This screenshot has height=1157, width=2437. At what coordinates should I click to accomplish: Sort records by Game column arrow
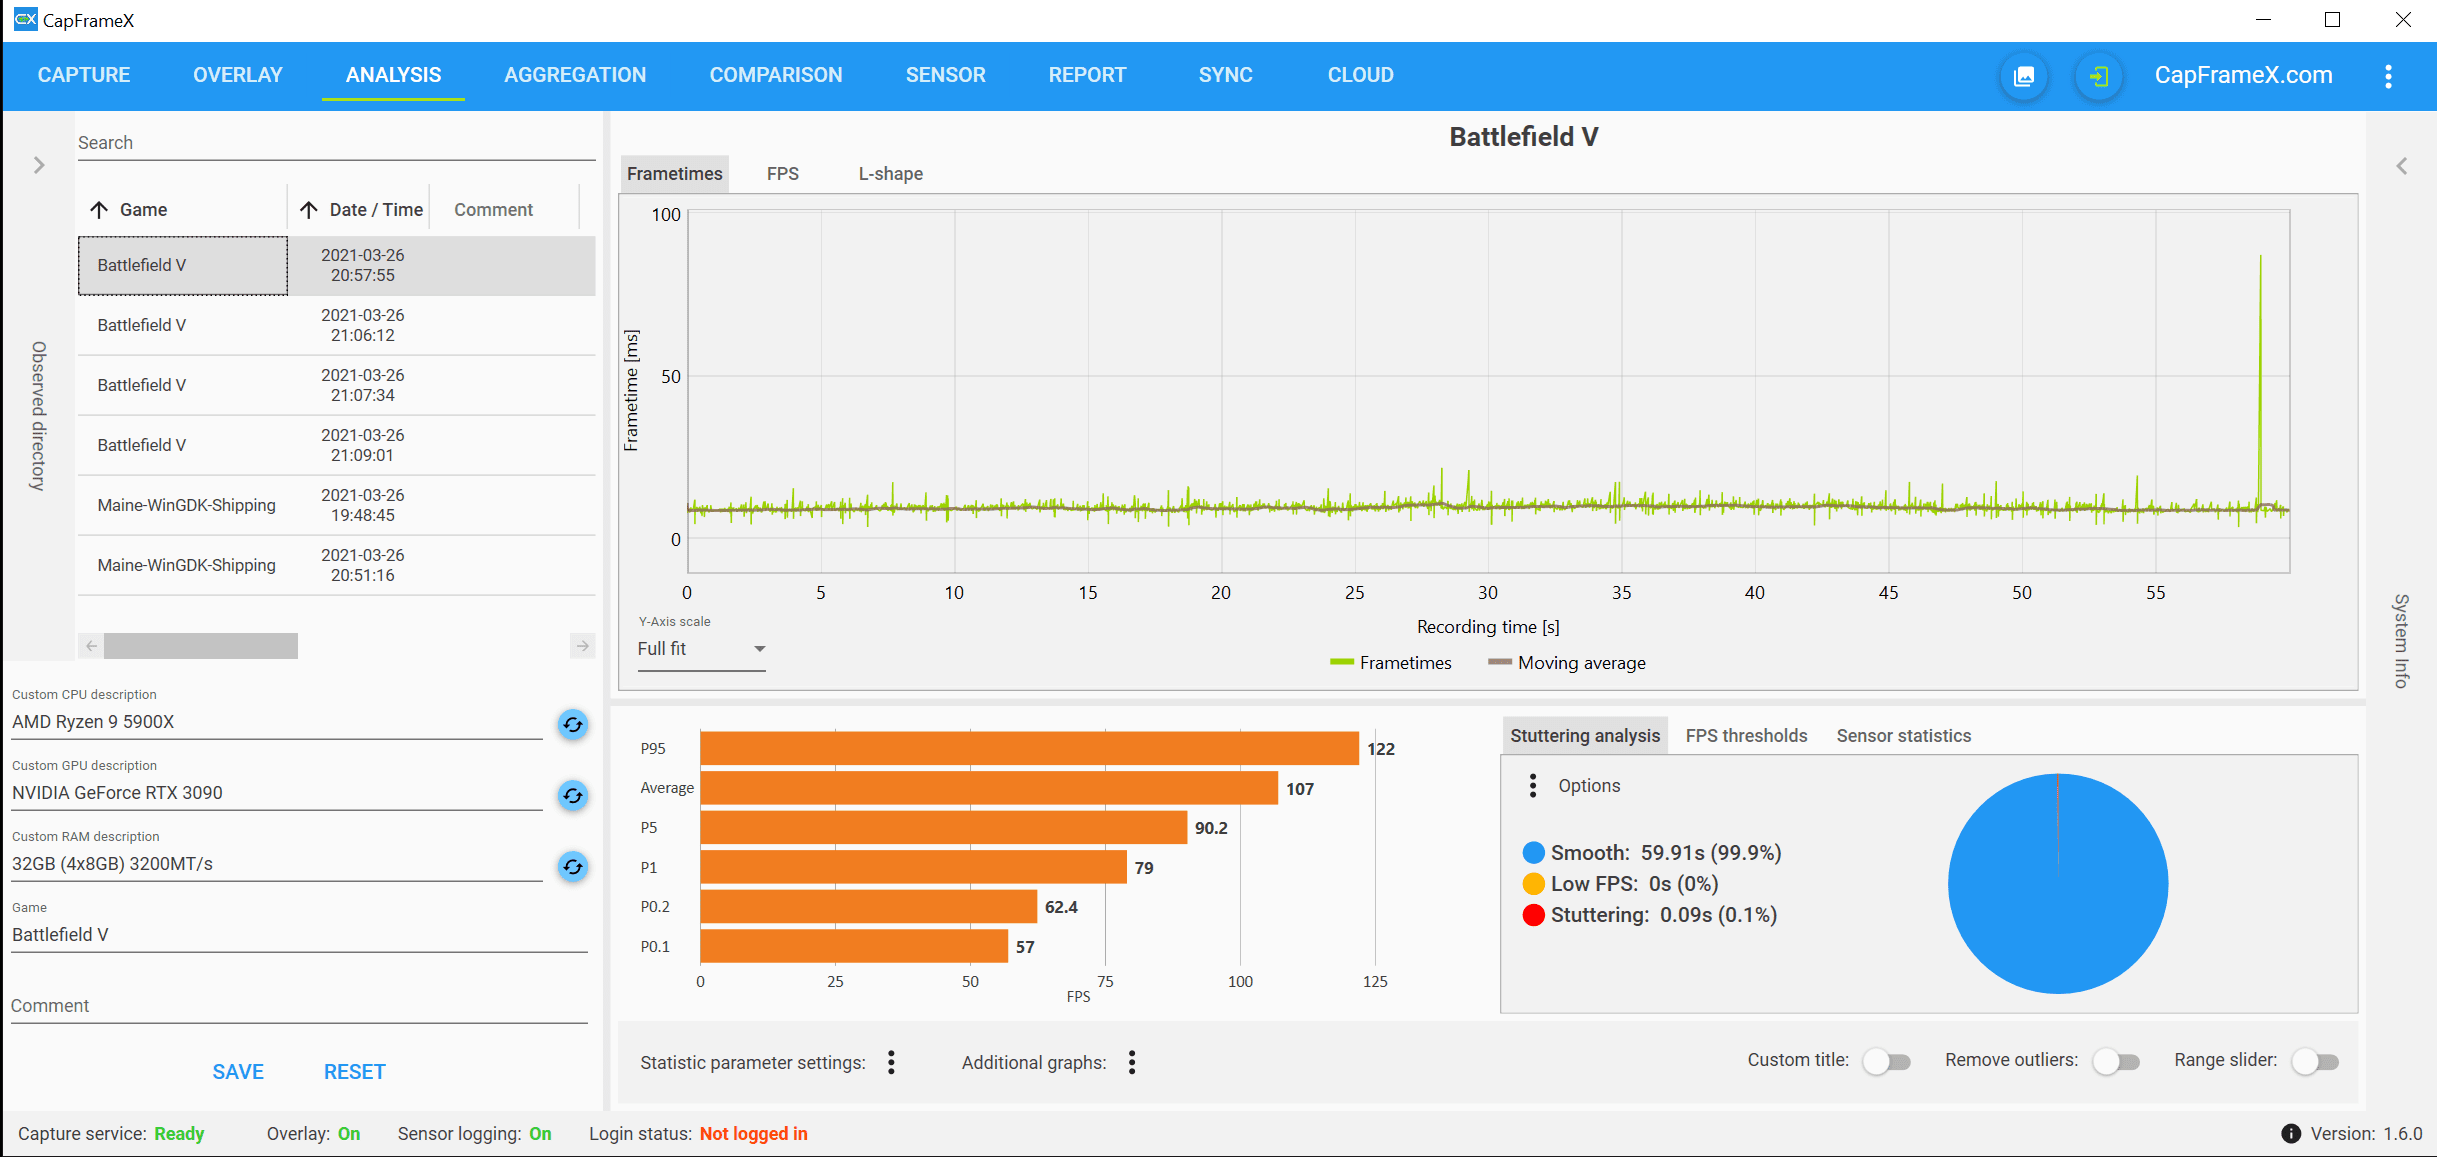(x=99, y=209)
